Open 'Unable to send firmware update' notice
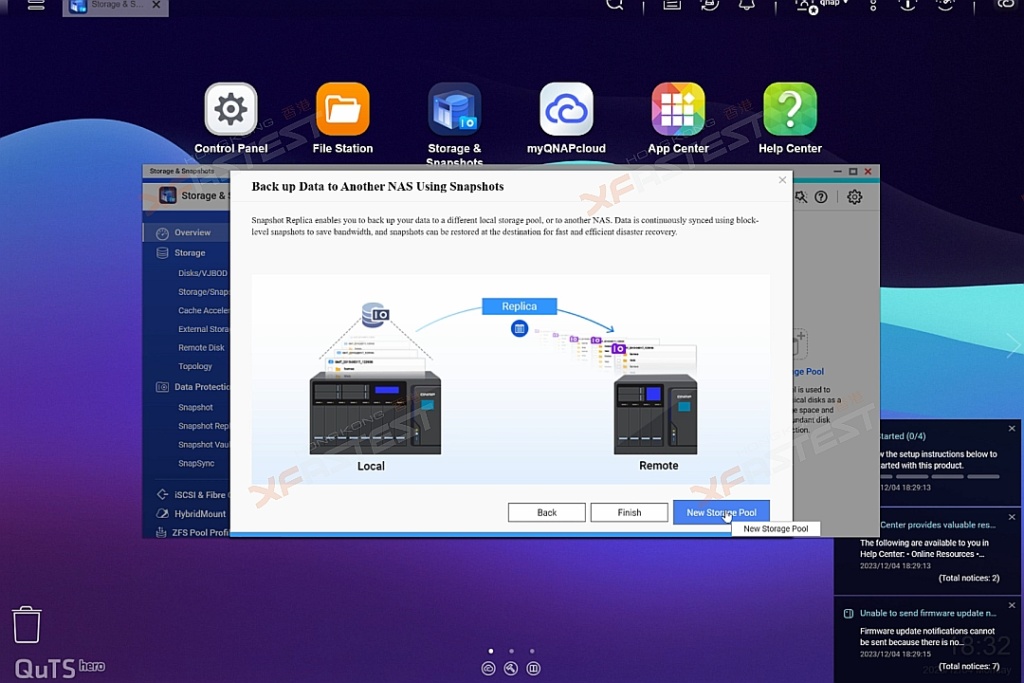 pyautogui.click(x=927, y=613)
